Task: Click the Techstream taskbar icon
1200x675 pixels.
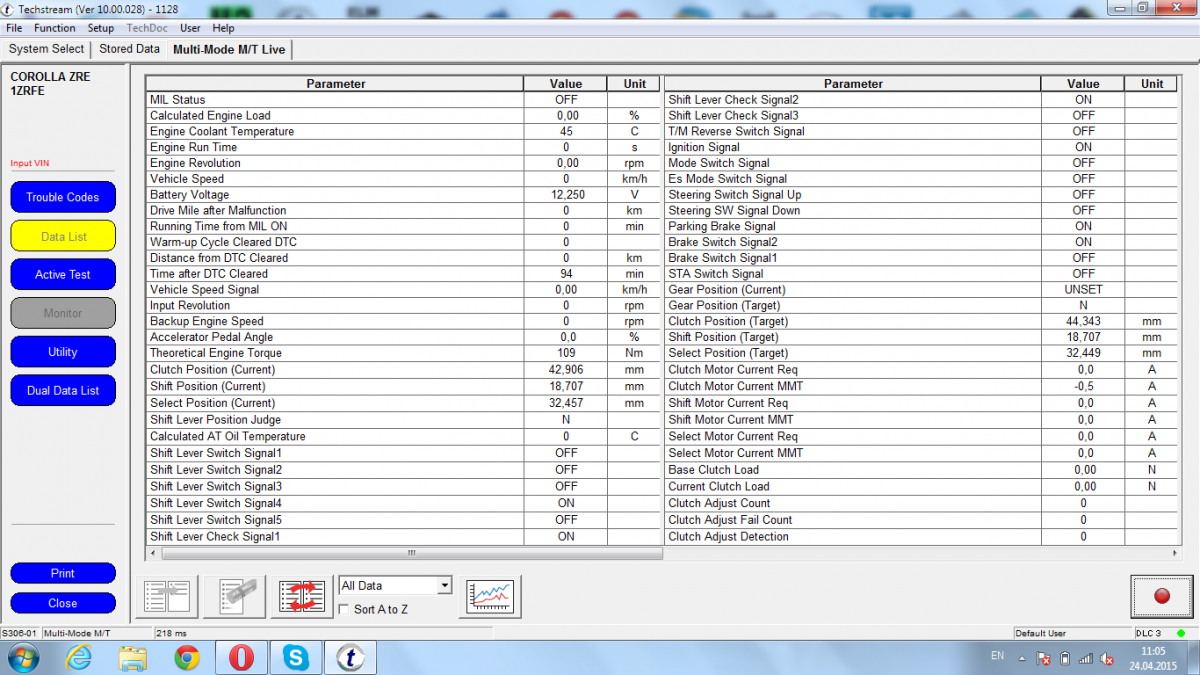Action: click(349, 658)
